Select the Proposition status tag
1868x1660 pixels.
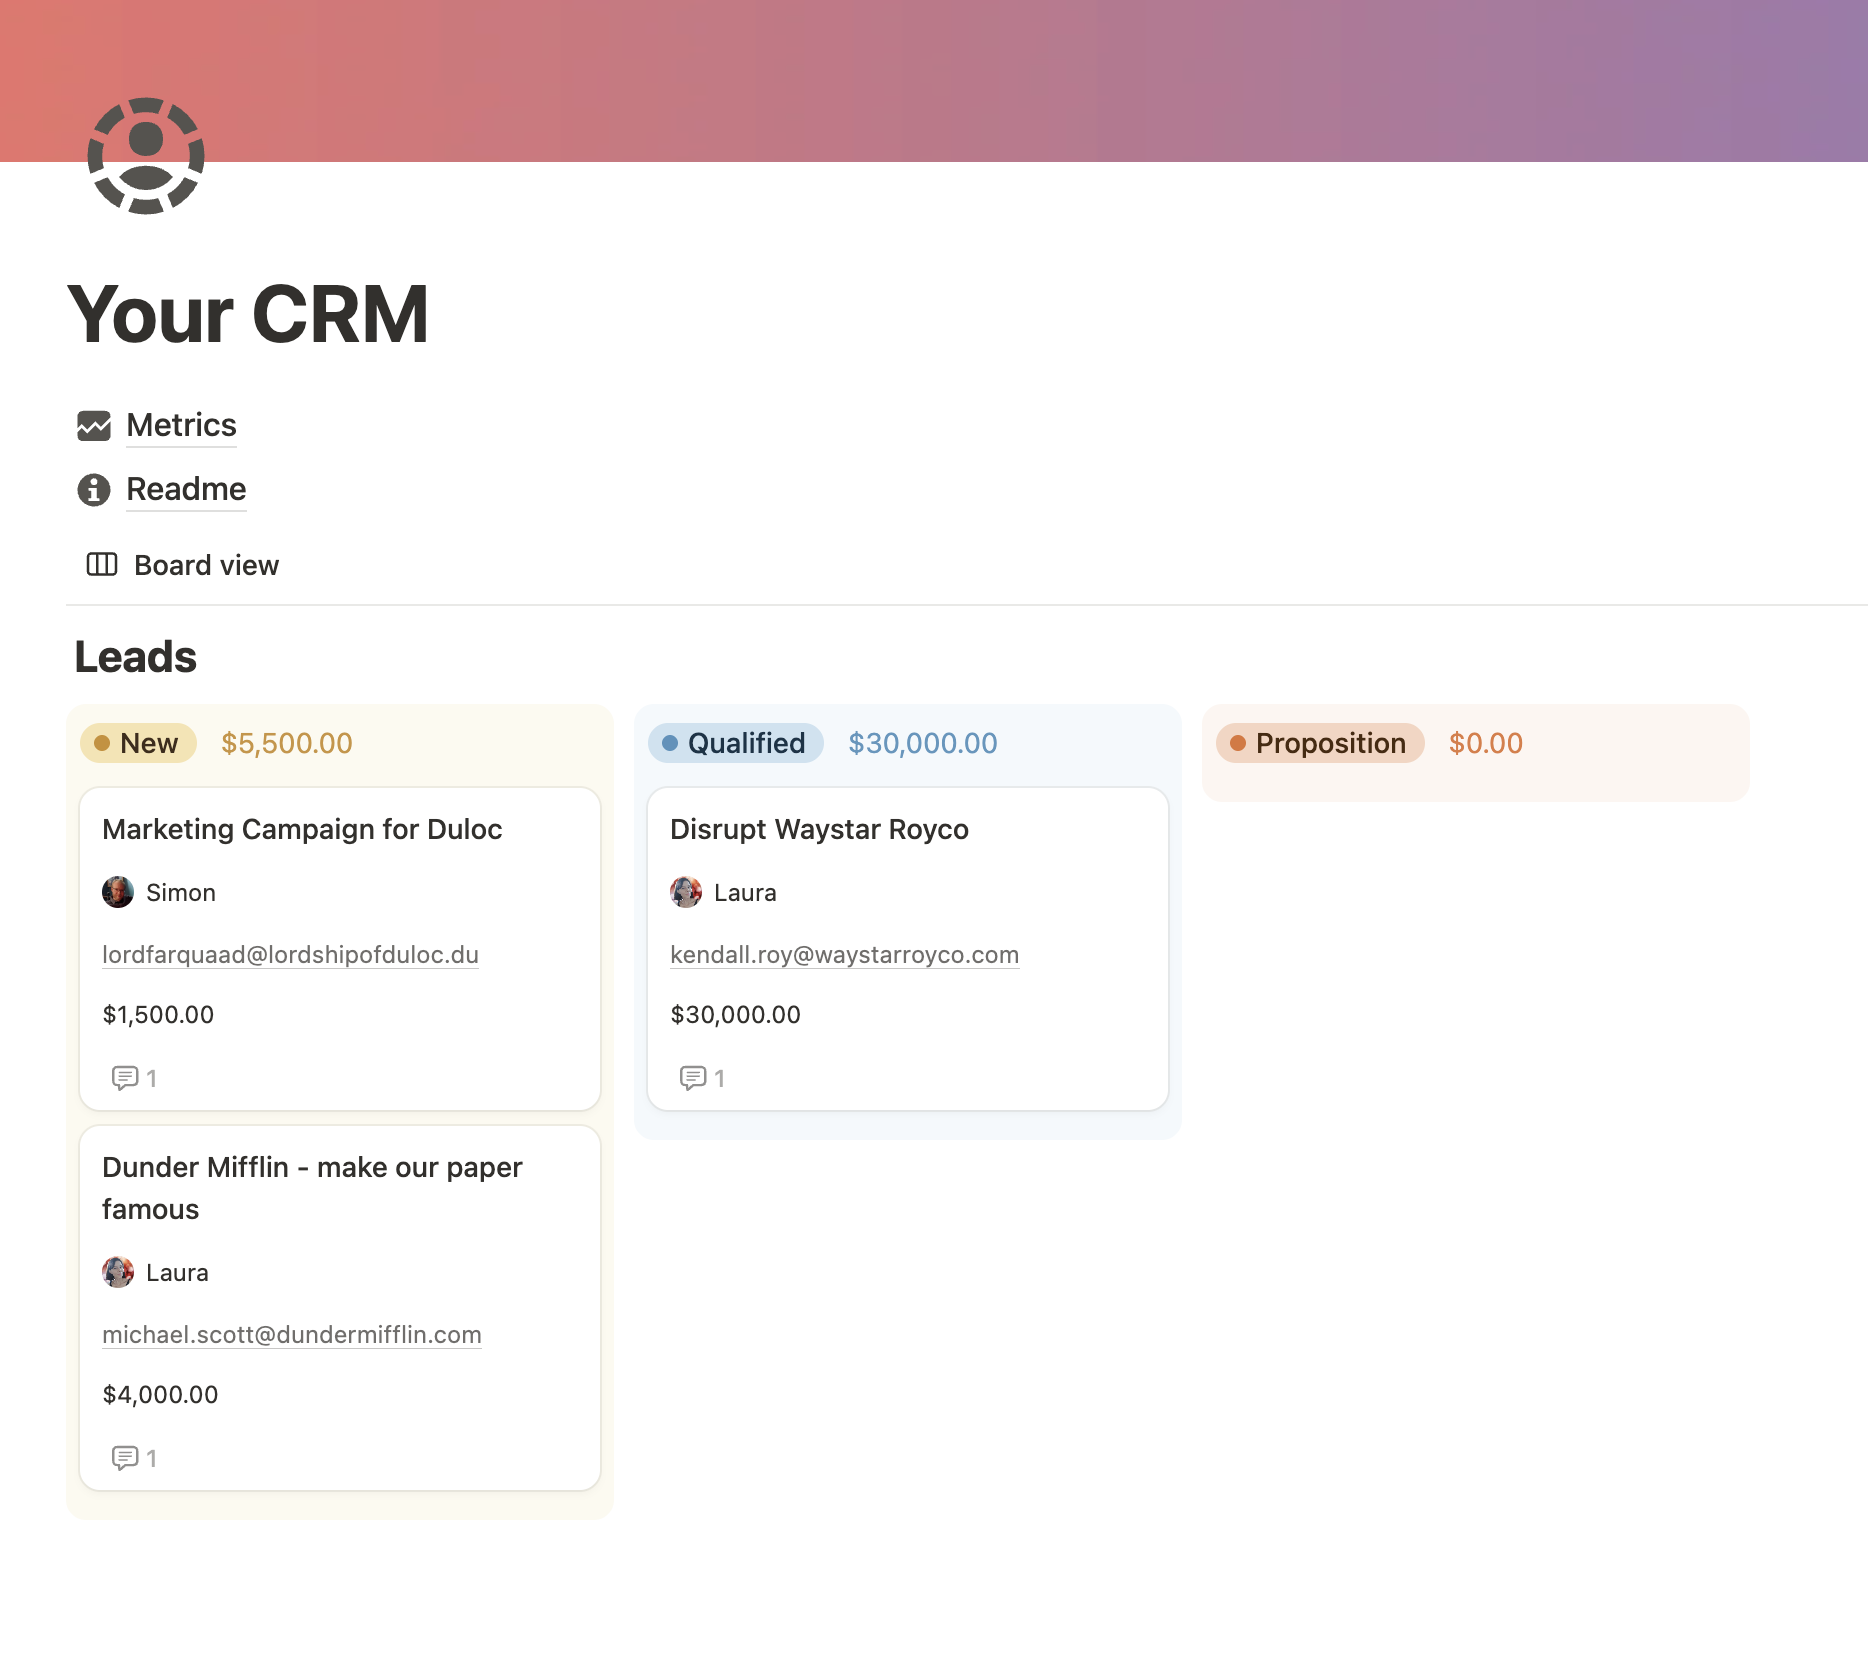coord(1319,743)
